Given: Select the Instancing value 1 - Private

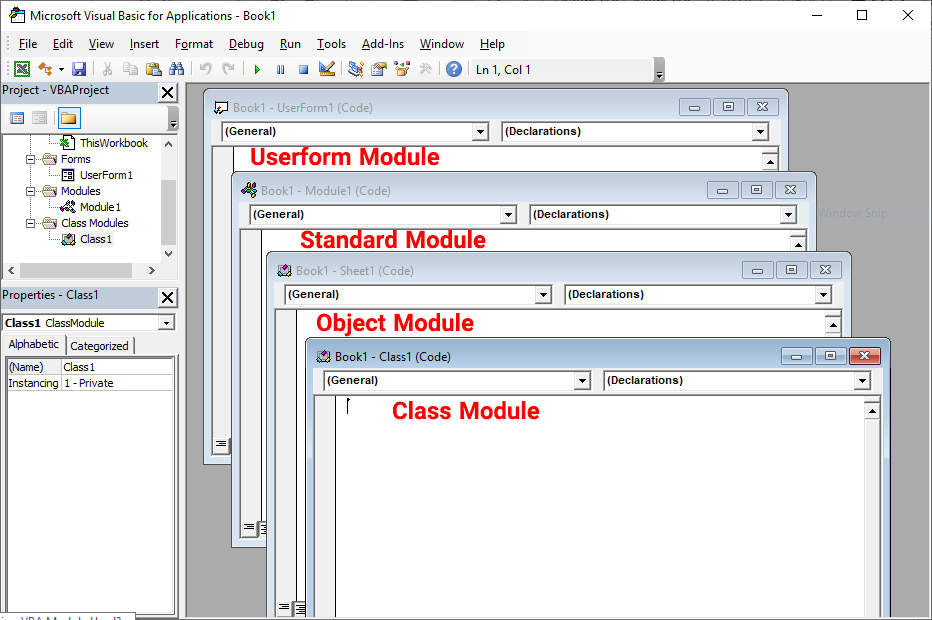Looking at the screenshot, I should click(x=117, y=383).
